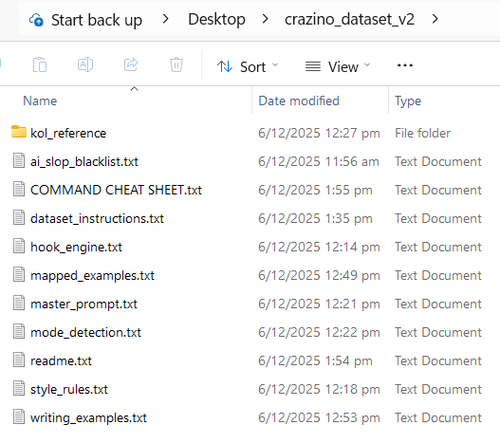Sort by Date modified column header
Screen dimensions: 500x442
(299, 101)
